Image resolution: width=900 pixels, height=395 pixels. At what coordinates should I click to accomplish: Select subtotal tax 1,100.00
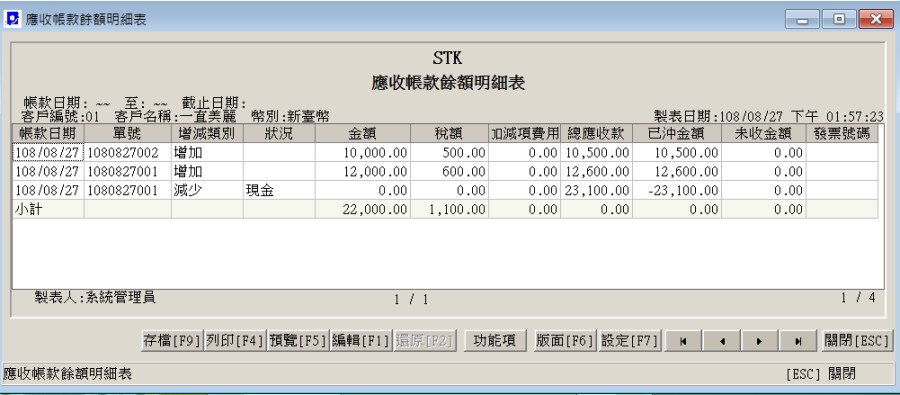pos(449,209)
